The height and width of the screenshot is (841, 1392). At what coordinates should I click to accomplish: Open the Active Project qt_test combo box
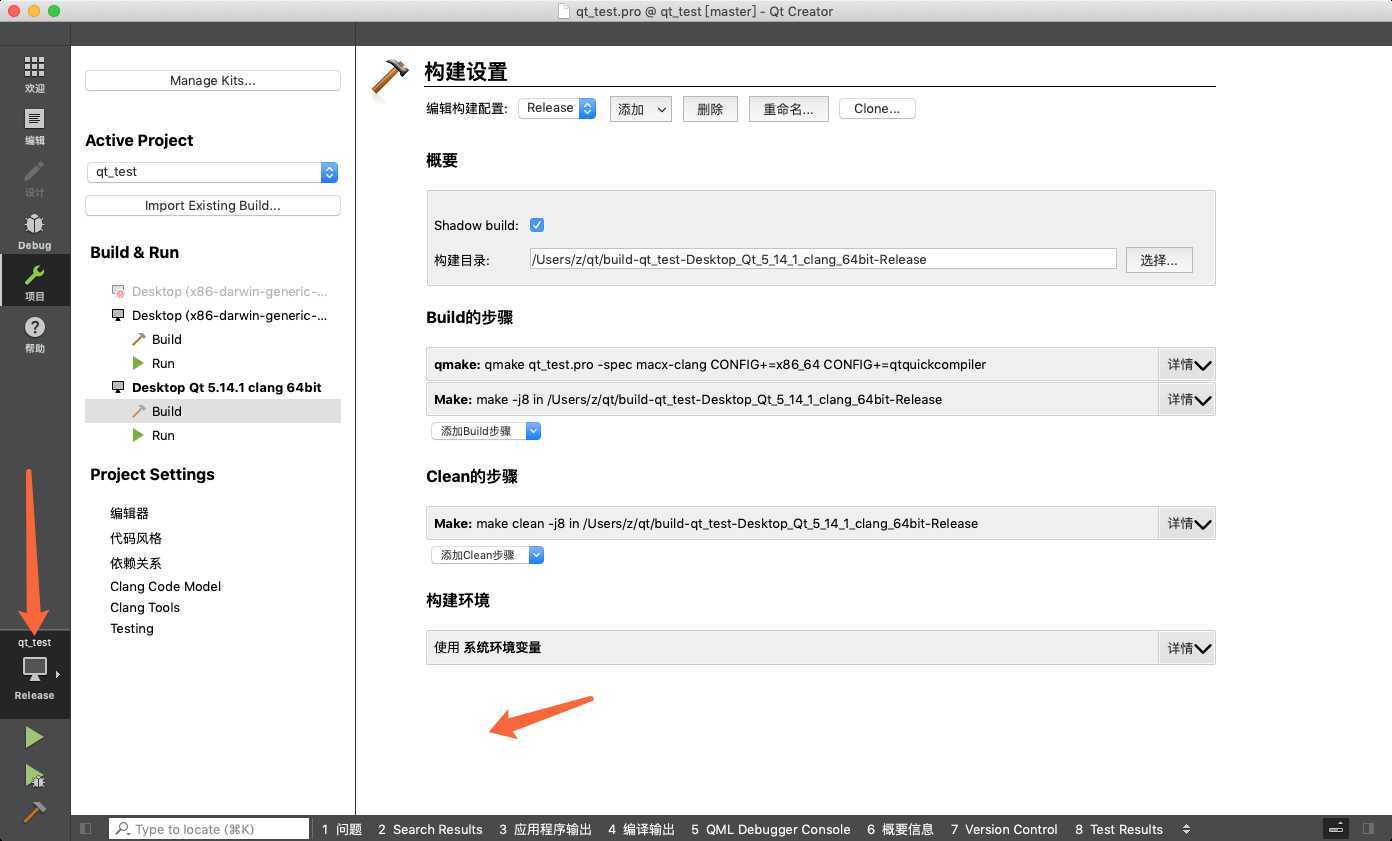tap(212, 172)
